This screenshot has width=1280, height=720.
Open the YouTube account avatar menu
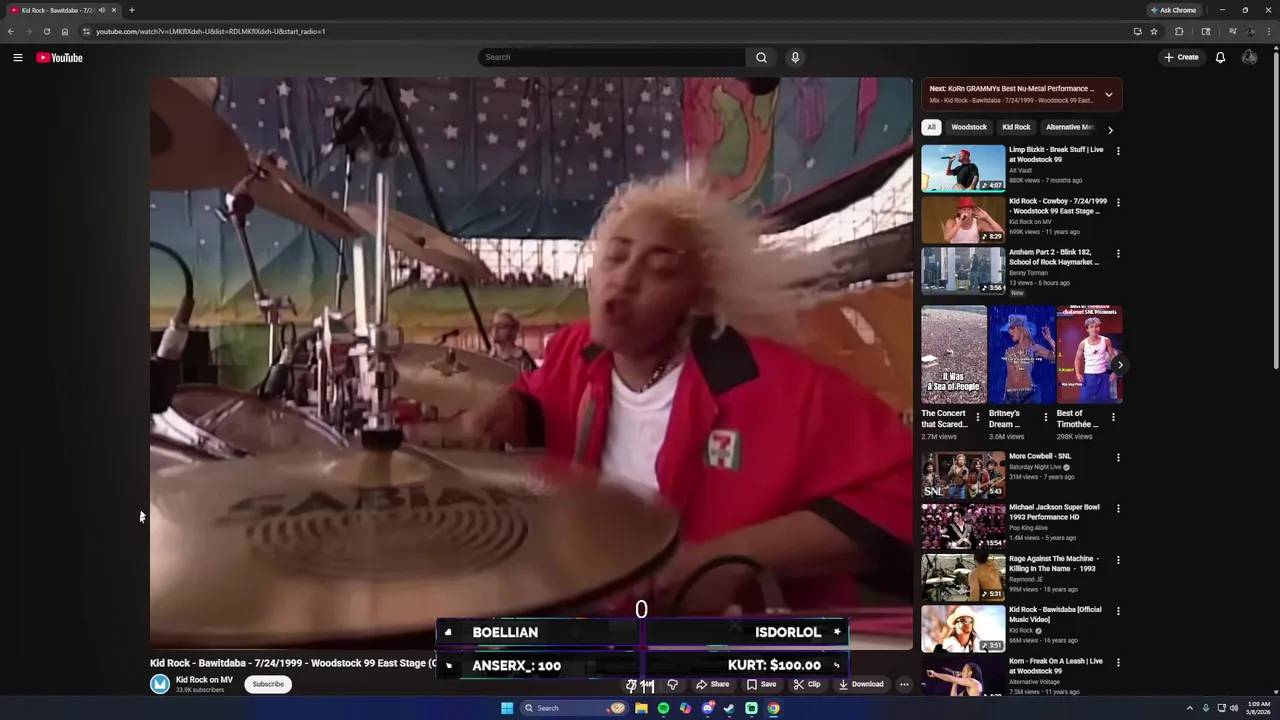[x=1249, y=58]
